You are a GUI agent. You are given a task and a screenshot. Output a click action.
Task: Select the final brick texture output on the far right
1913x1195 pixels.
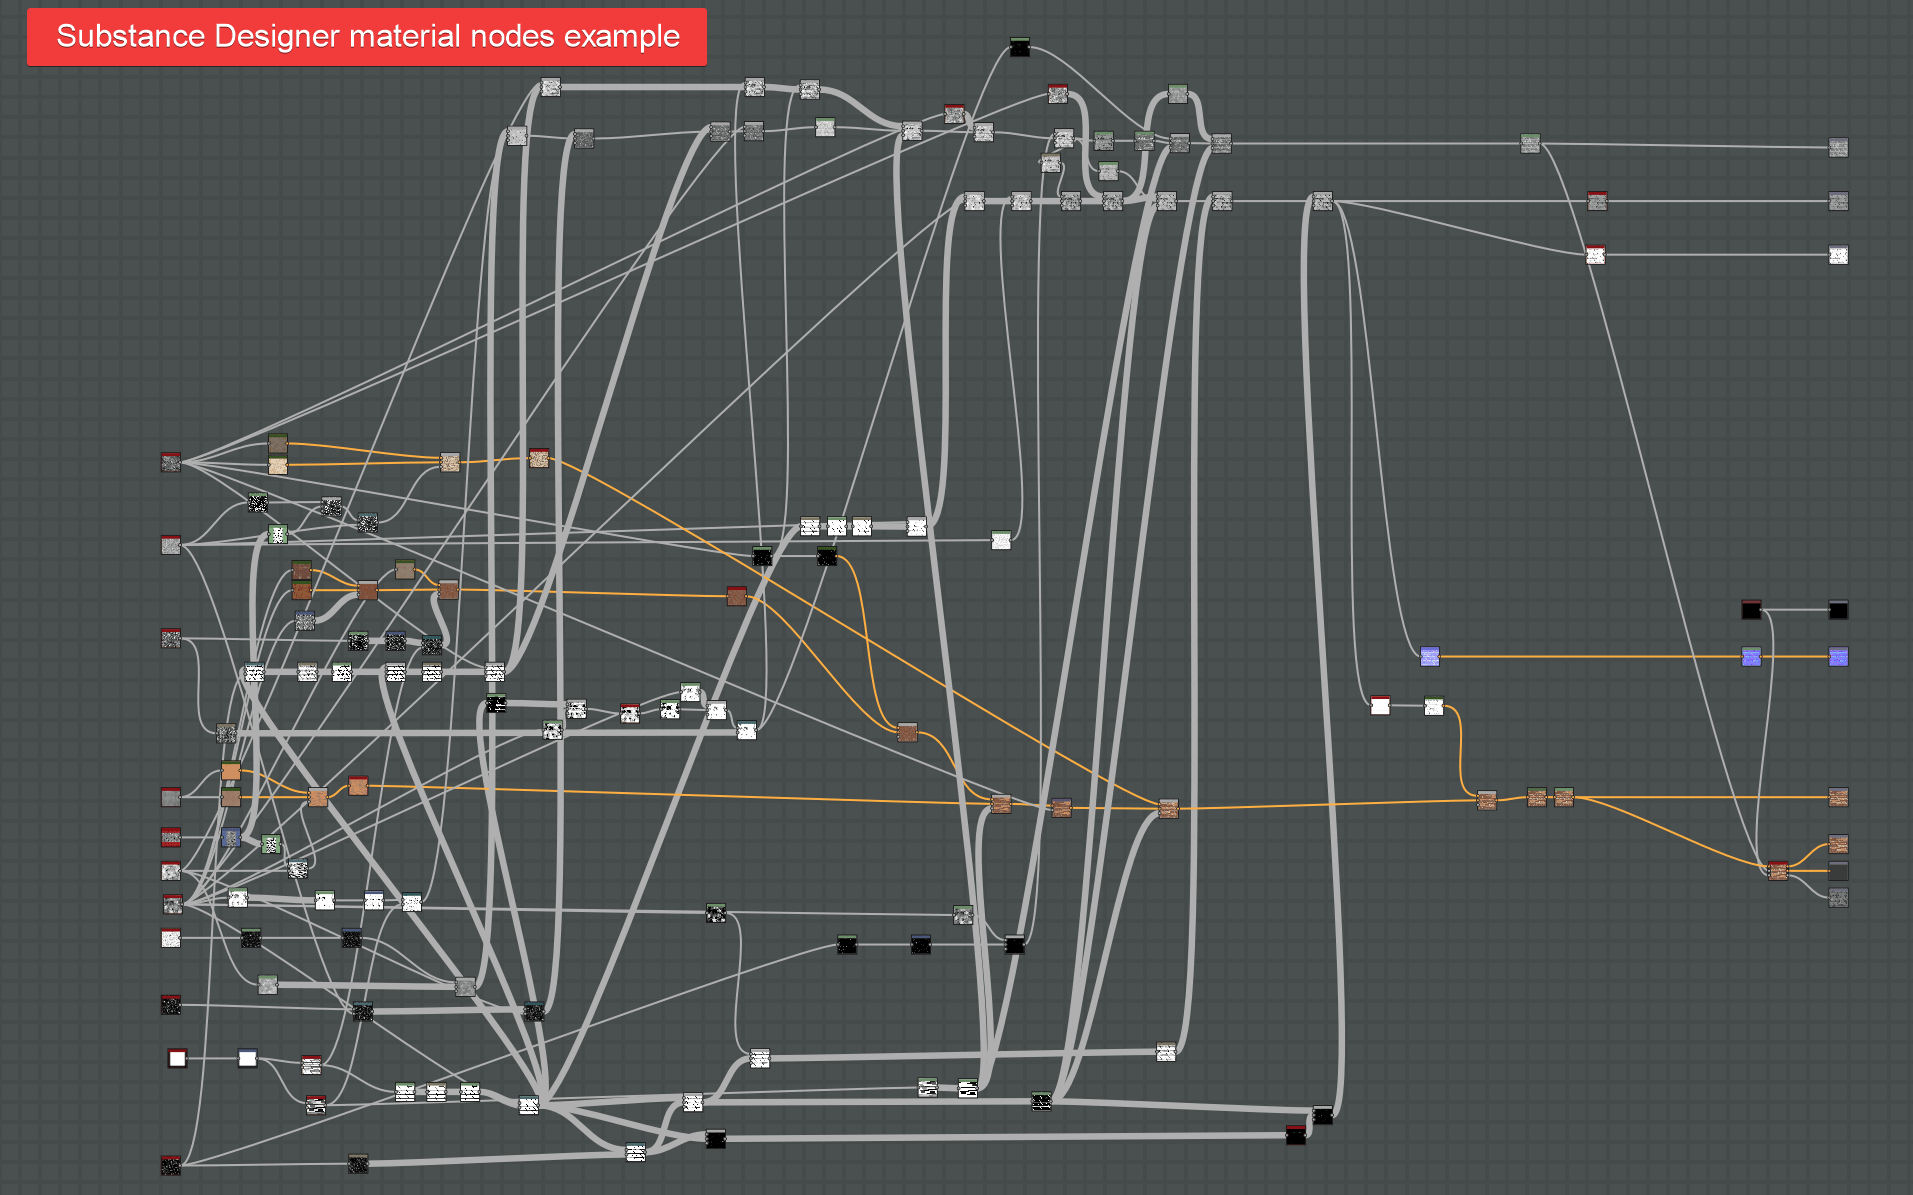[1838, 798]
